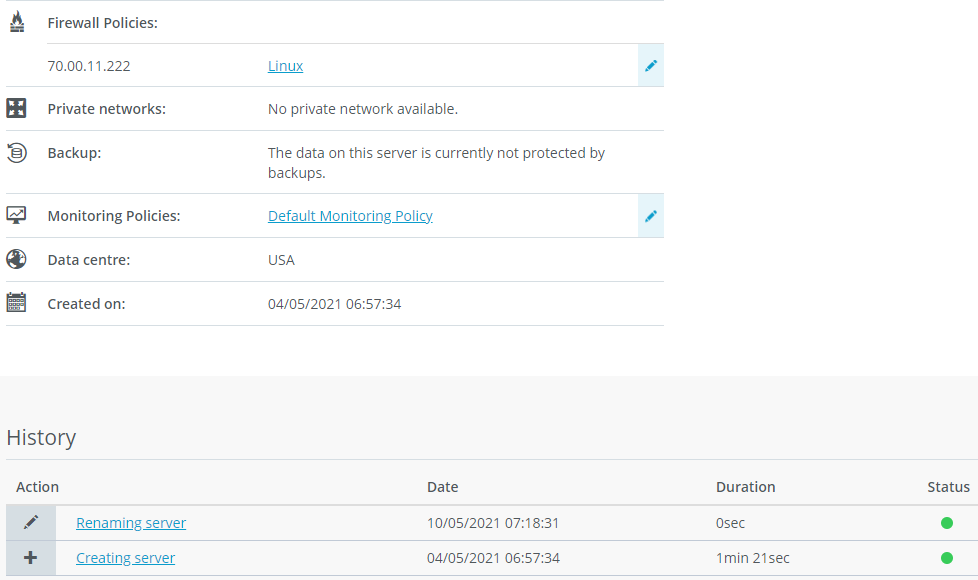The height and width of the screenshot is (580, 978).
Task: Click the Data centre globe icon
Action: tap(16, 259)
